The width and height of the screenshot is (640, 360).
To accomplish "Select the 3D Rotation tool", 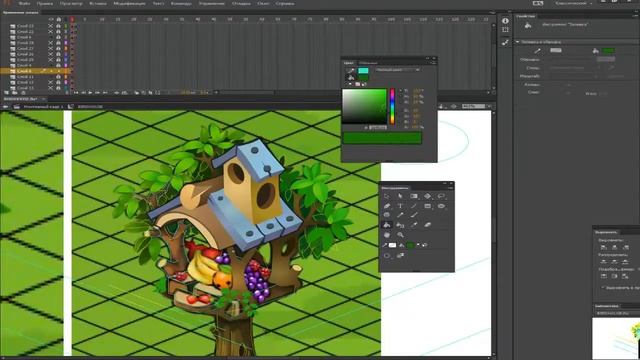I will coord(427,196).
